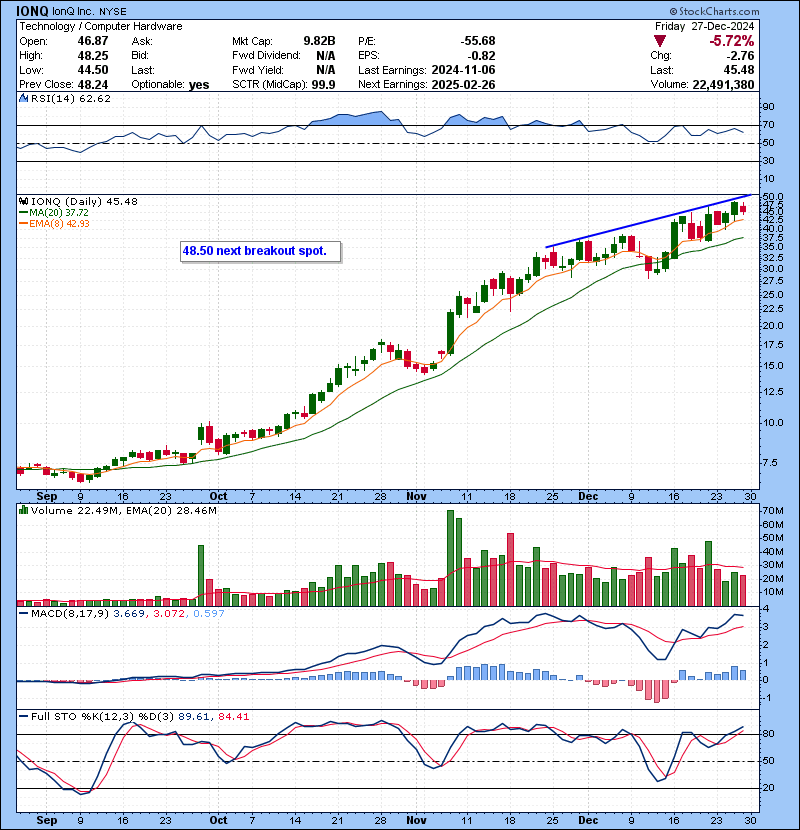Click the stochastic %D value 84.41
Image resolution: width=800 pixels, height=830 pixels.
(x=233, y=717)
